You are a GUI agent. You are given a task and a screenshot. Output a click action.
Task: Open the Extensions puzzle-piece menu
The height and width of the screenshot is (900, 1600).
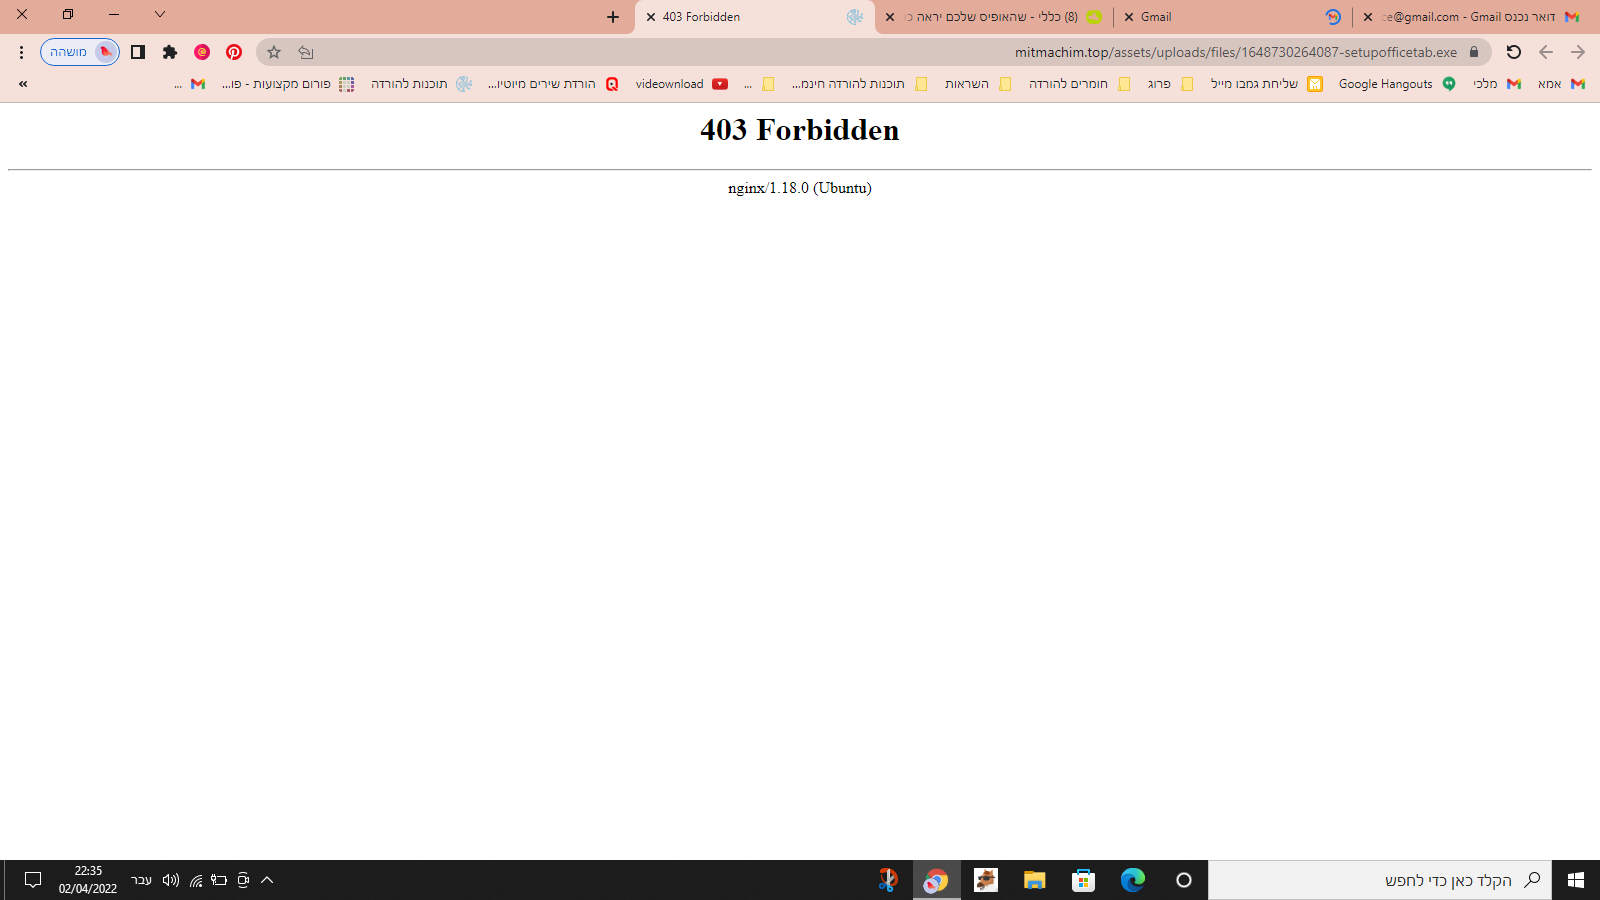tap(170, 52)
